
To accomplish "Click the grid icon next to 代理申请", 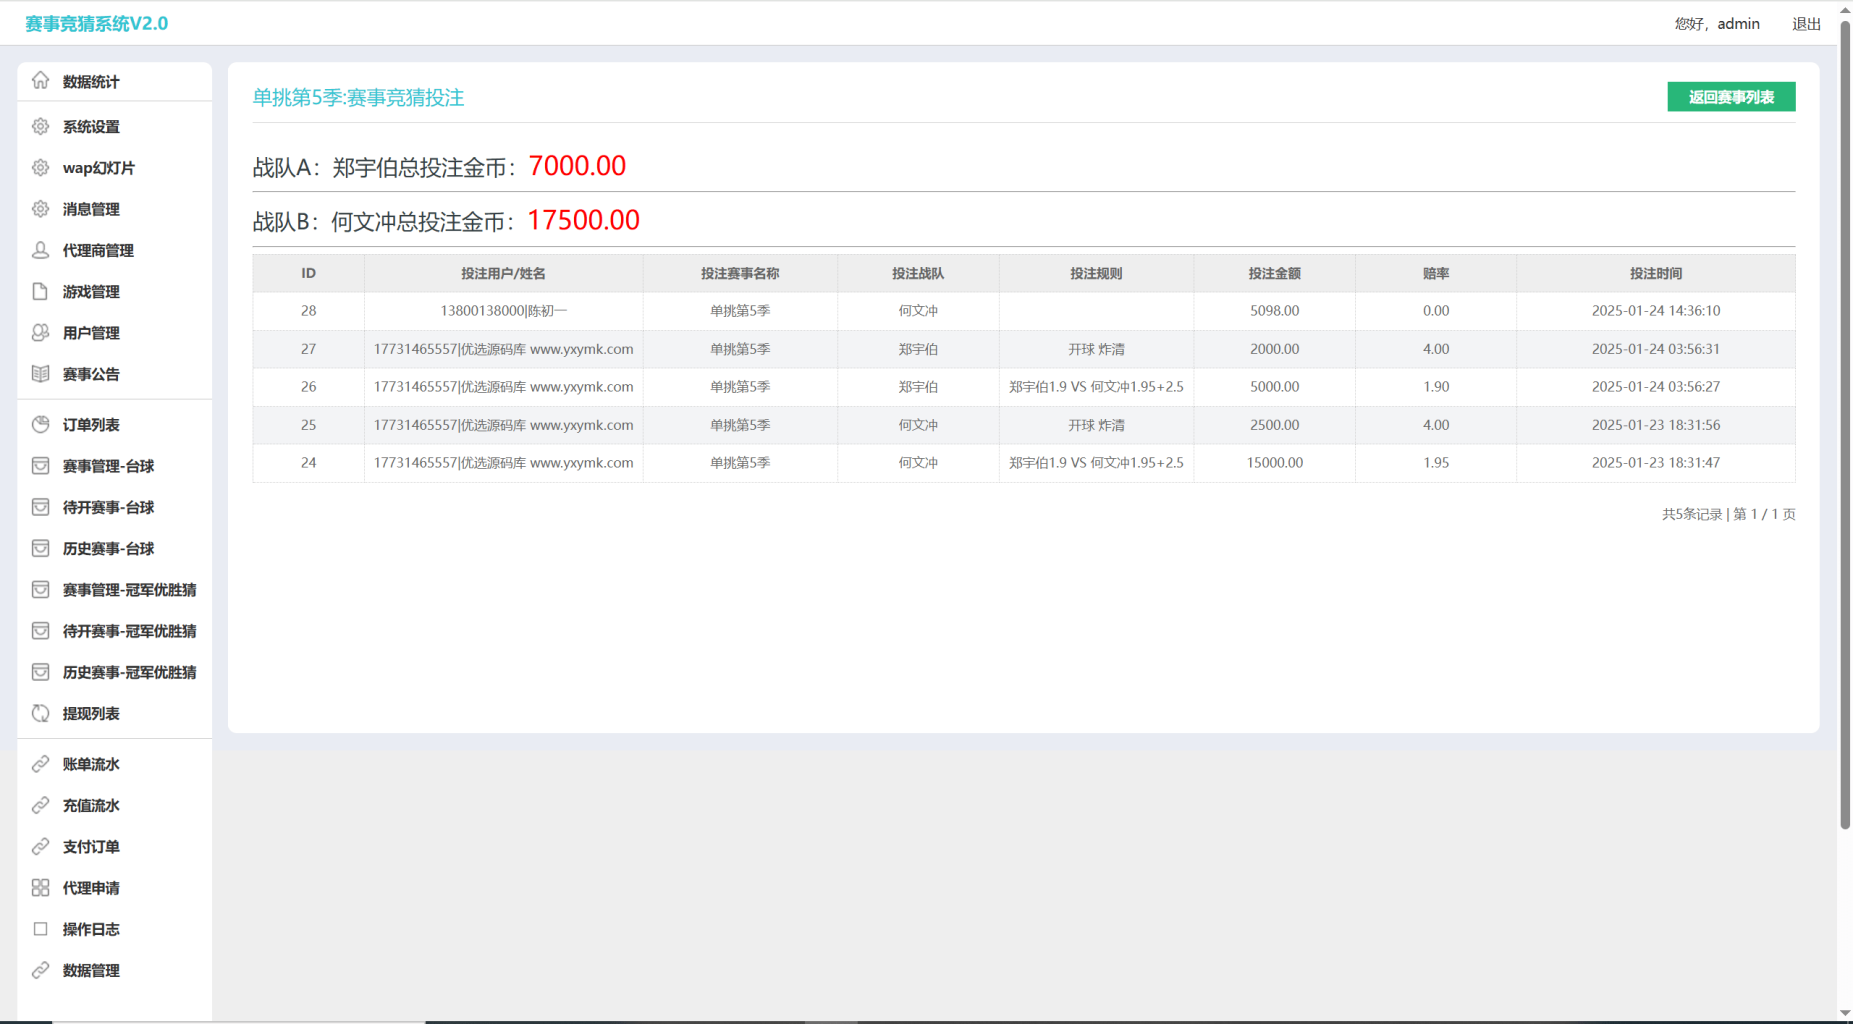I will coord(40,888).
